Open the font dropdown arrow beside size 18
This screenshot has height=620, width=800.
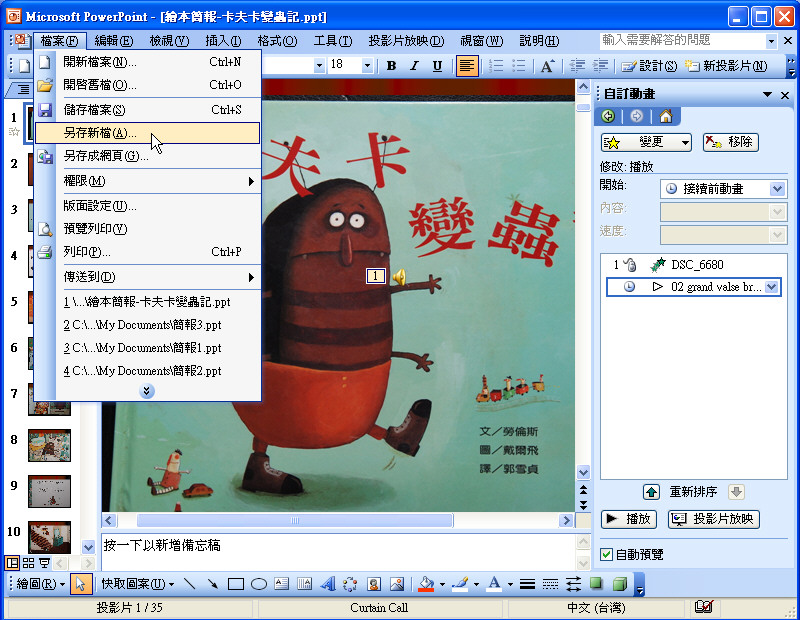click(319, 65)
